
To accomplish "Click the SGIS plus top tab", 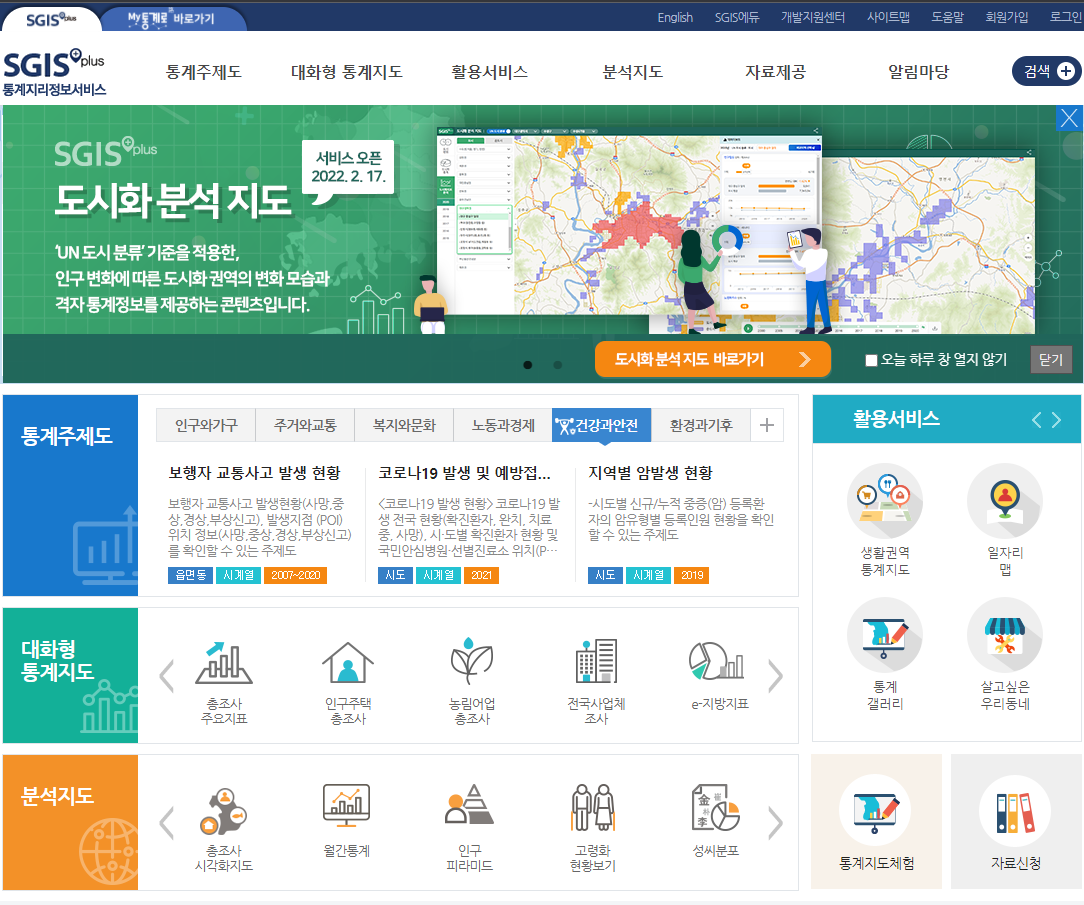I will [51, 19].
